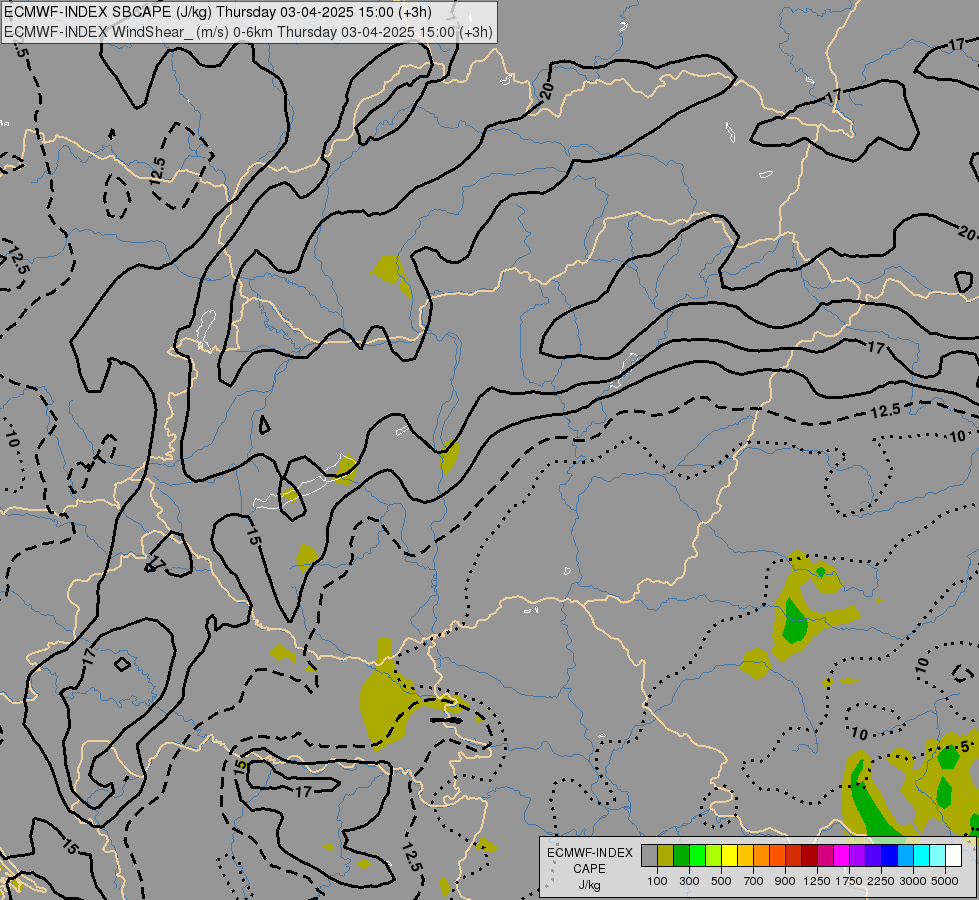
Task: Click the pure yellow legend swatch
Action: (729, 856)
